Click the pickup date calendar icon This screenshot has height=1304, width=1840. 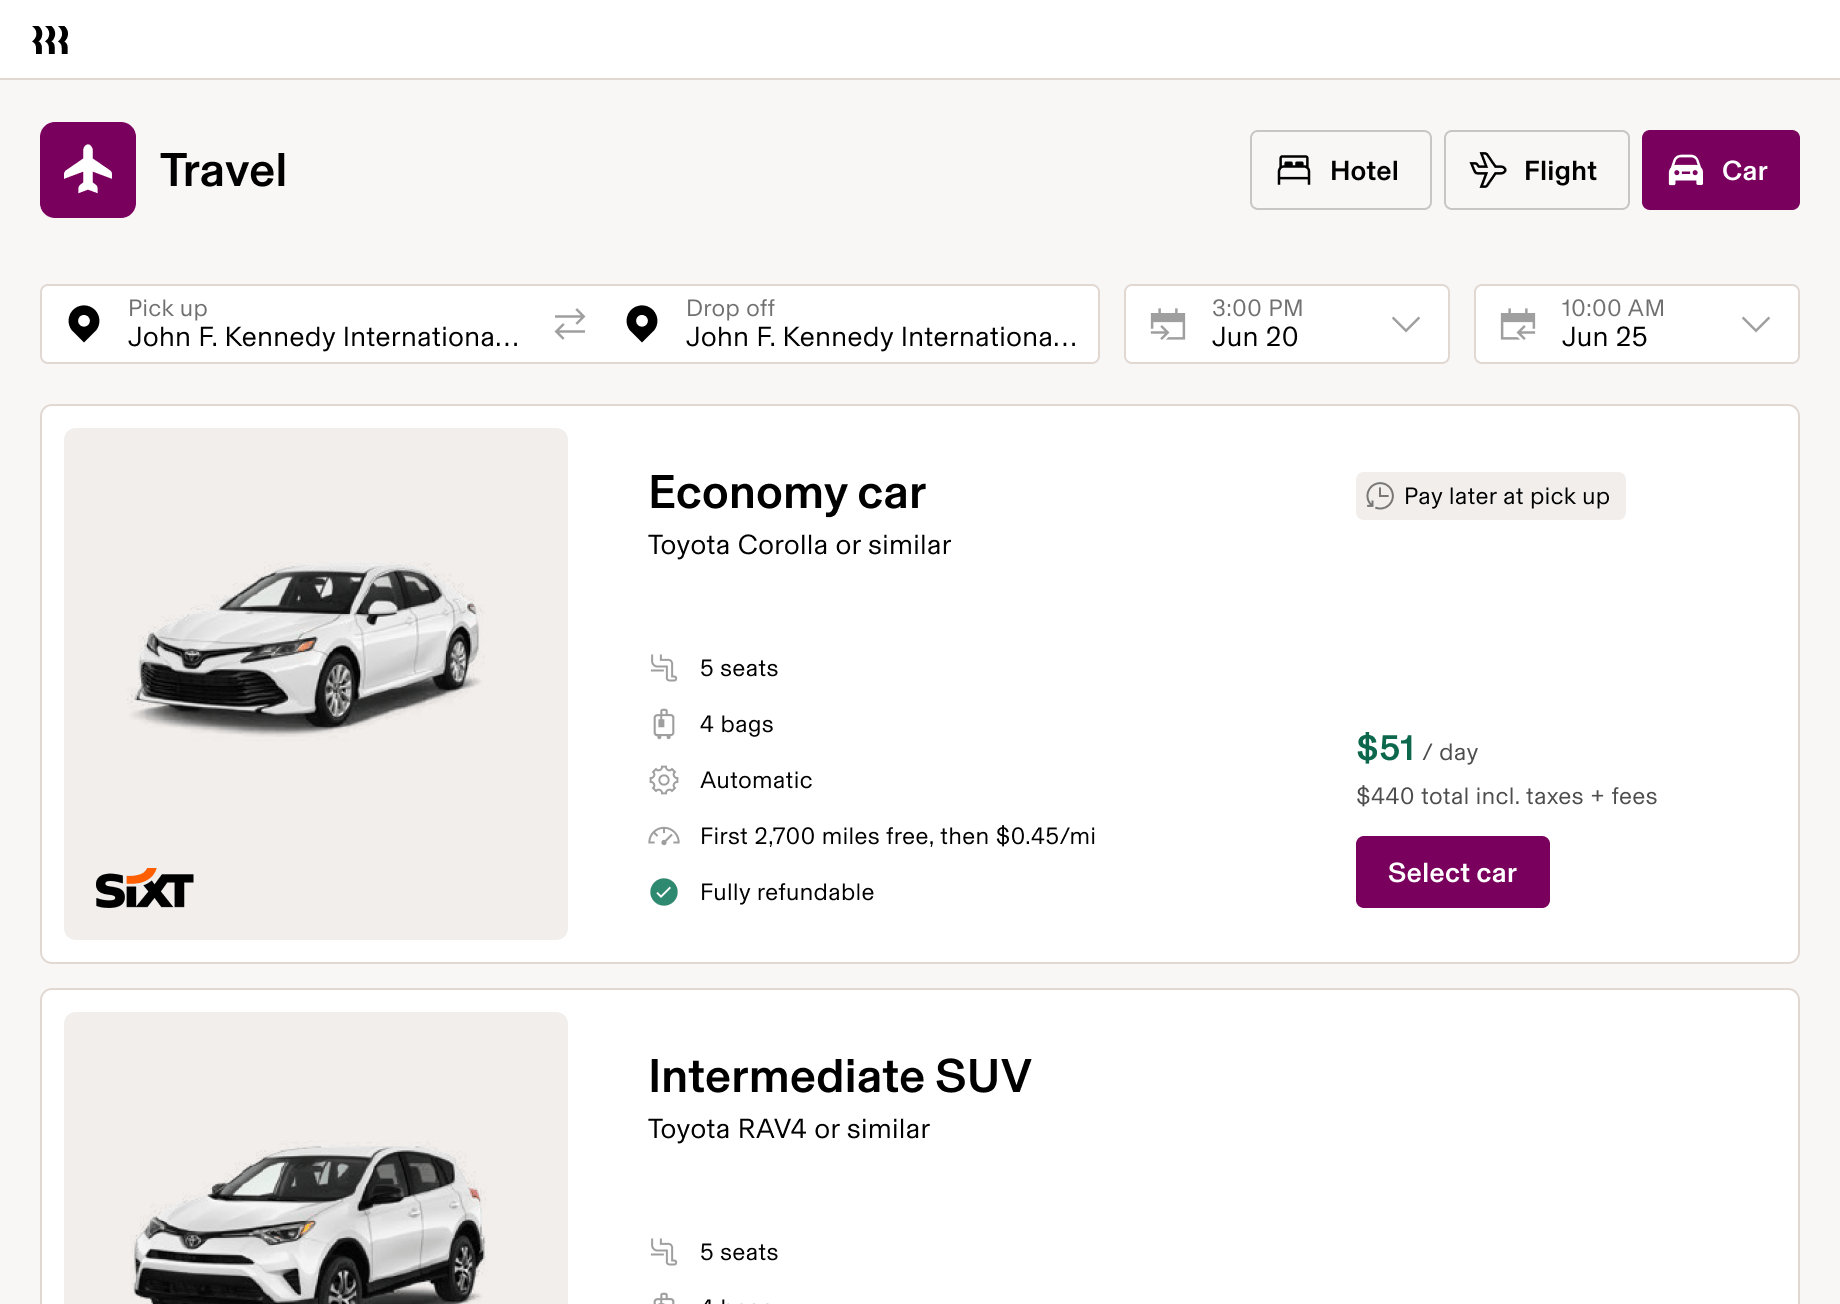pos(1167,324)
